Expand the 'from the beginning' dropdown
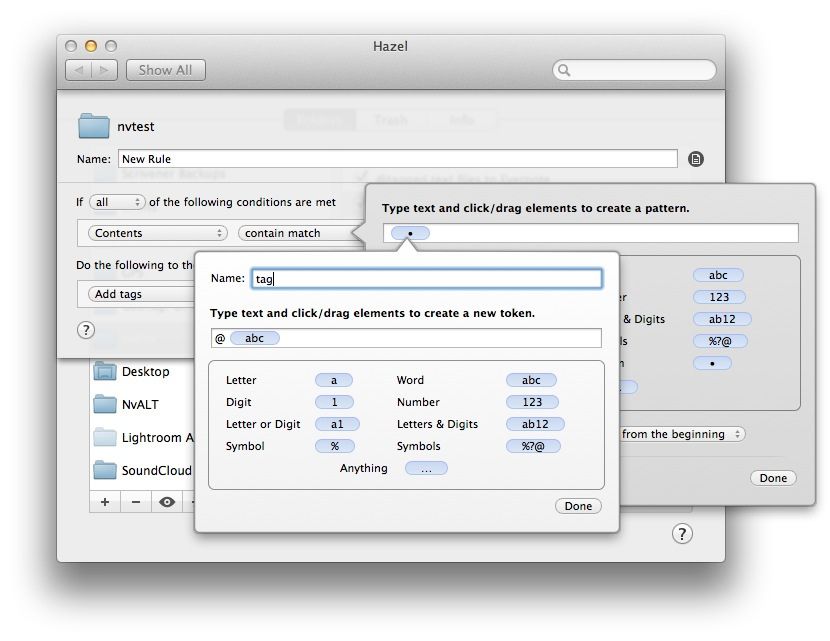Viewport: 830px width, 641px height. tap(682, 434)
